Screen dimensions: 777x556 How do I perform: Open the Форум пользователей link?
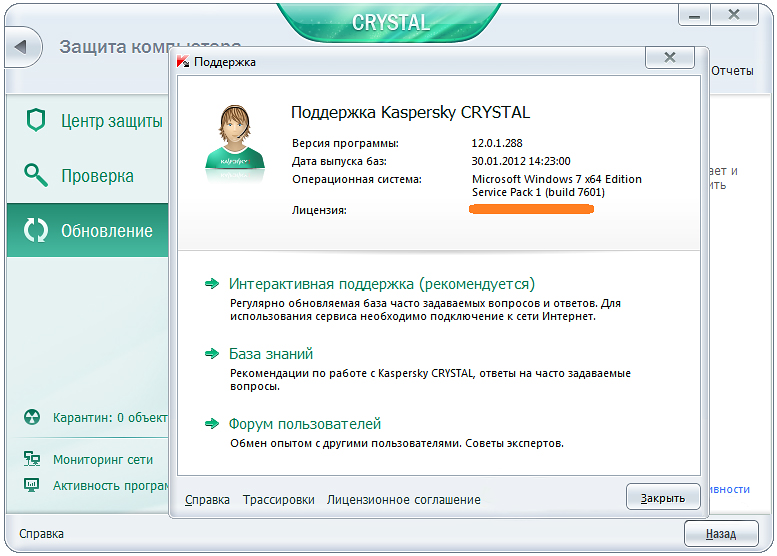(305, 424)
